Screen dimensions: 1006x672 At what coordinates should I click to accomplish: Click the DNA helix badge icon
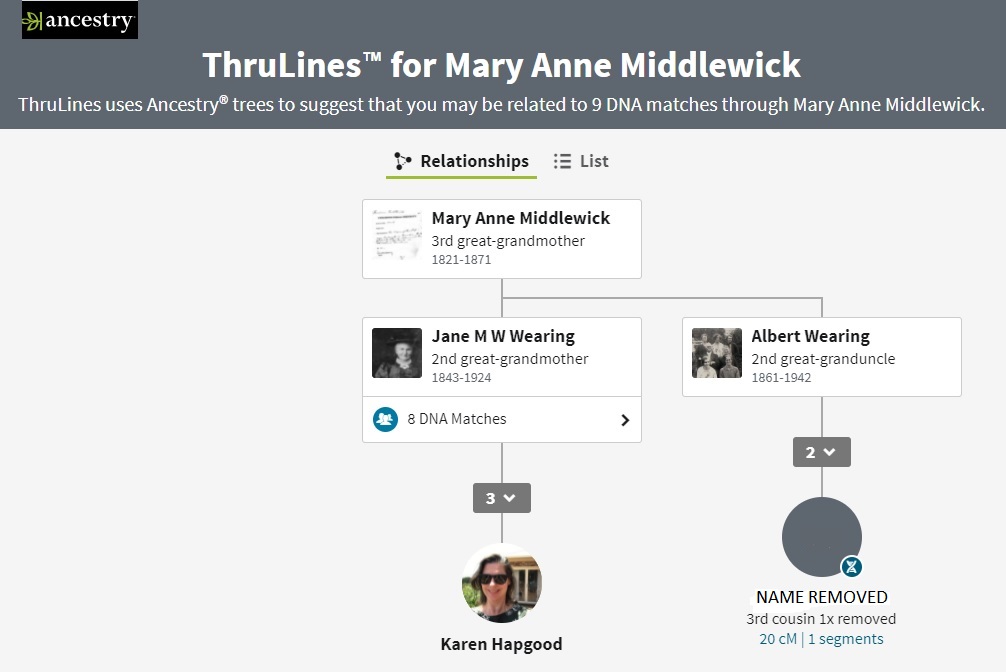tap(851, 567)
